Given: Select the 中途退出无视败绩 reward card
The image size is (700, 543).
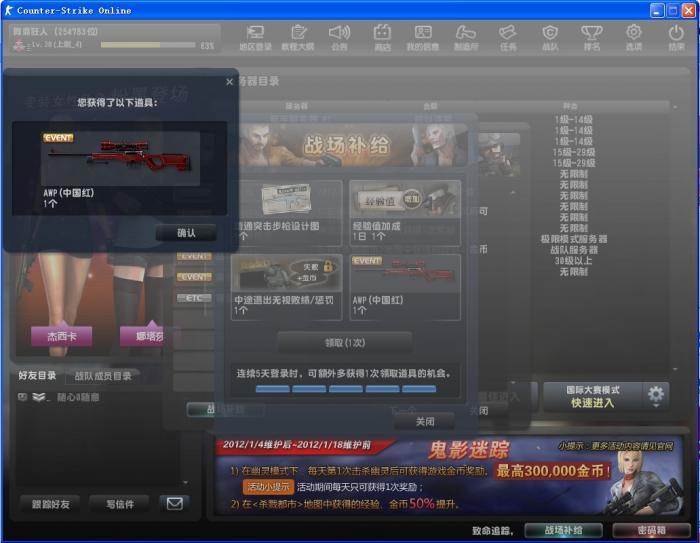Looking at the screenshot, I should tap(287, 287).
